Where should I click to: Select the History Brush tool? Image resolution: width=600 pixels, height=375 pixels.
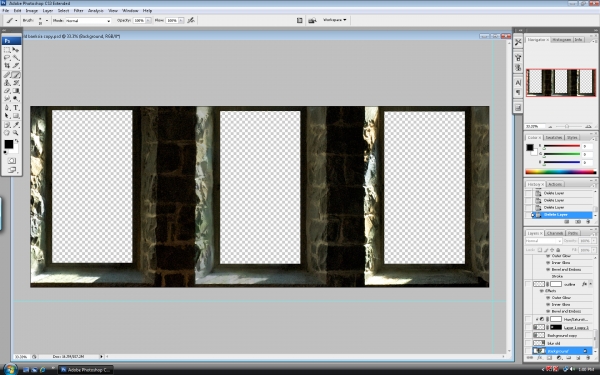click(x=16, y=83)
